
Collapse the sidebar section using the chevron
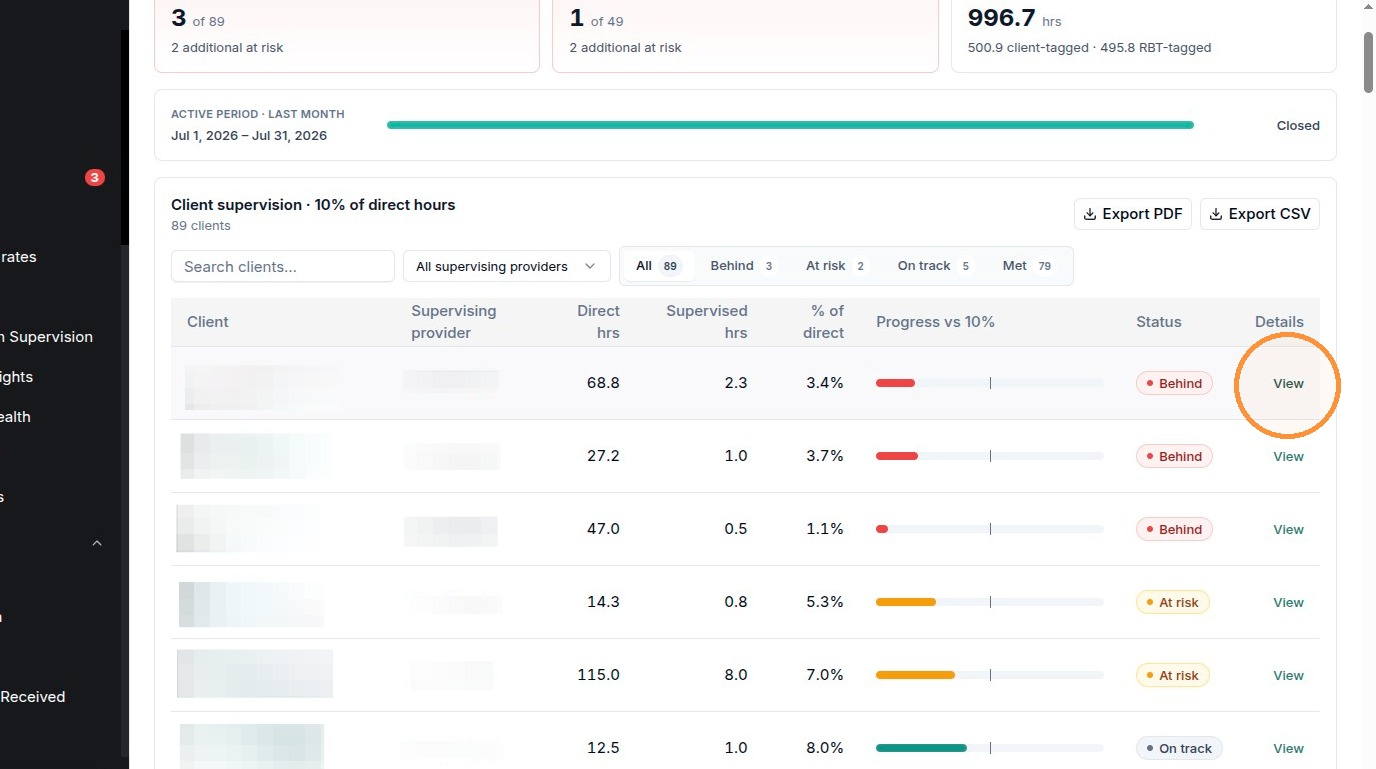click(x=97, y=543)
